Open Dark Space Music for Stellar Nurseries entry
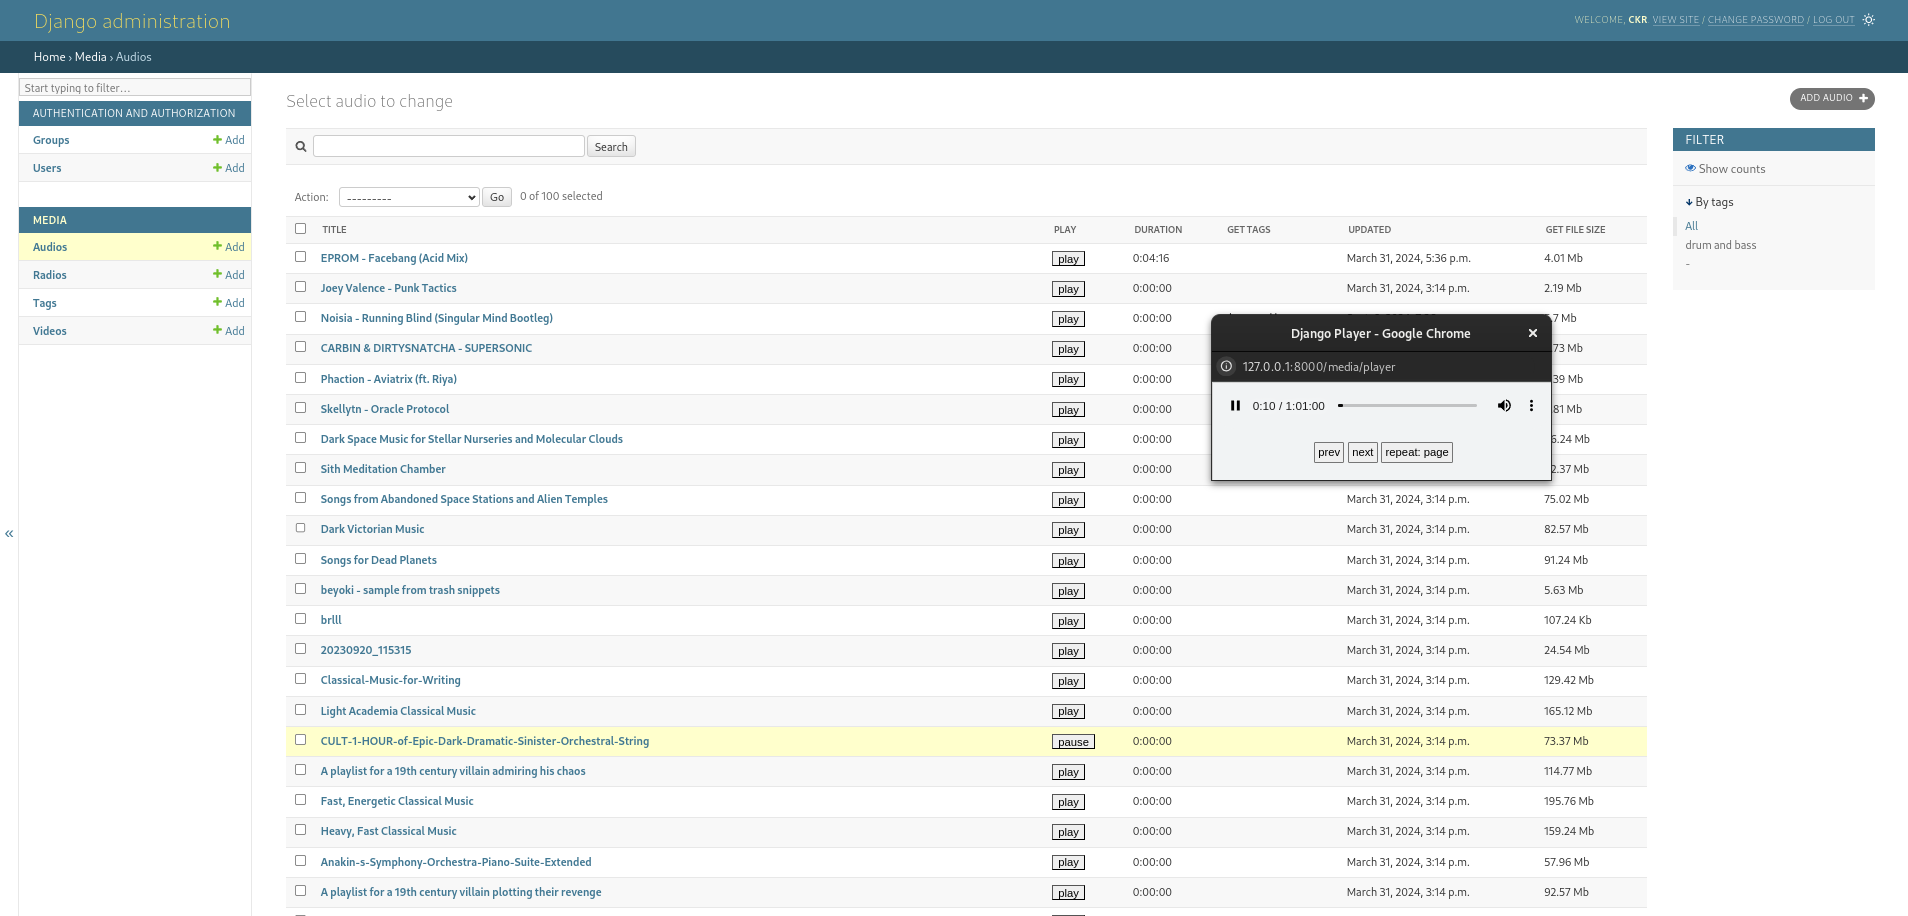The image size is (1908, 916). coord(471,439)
